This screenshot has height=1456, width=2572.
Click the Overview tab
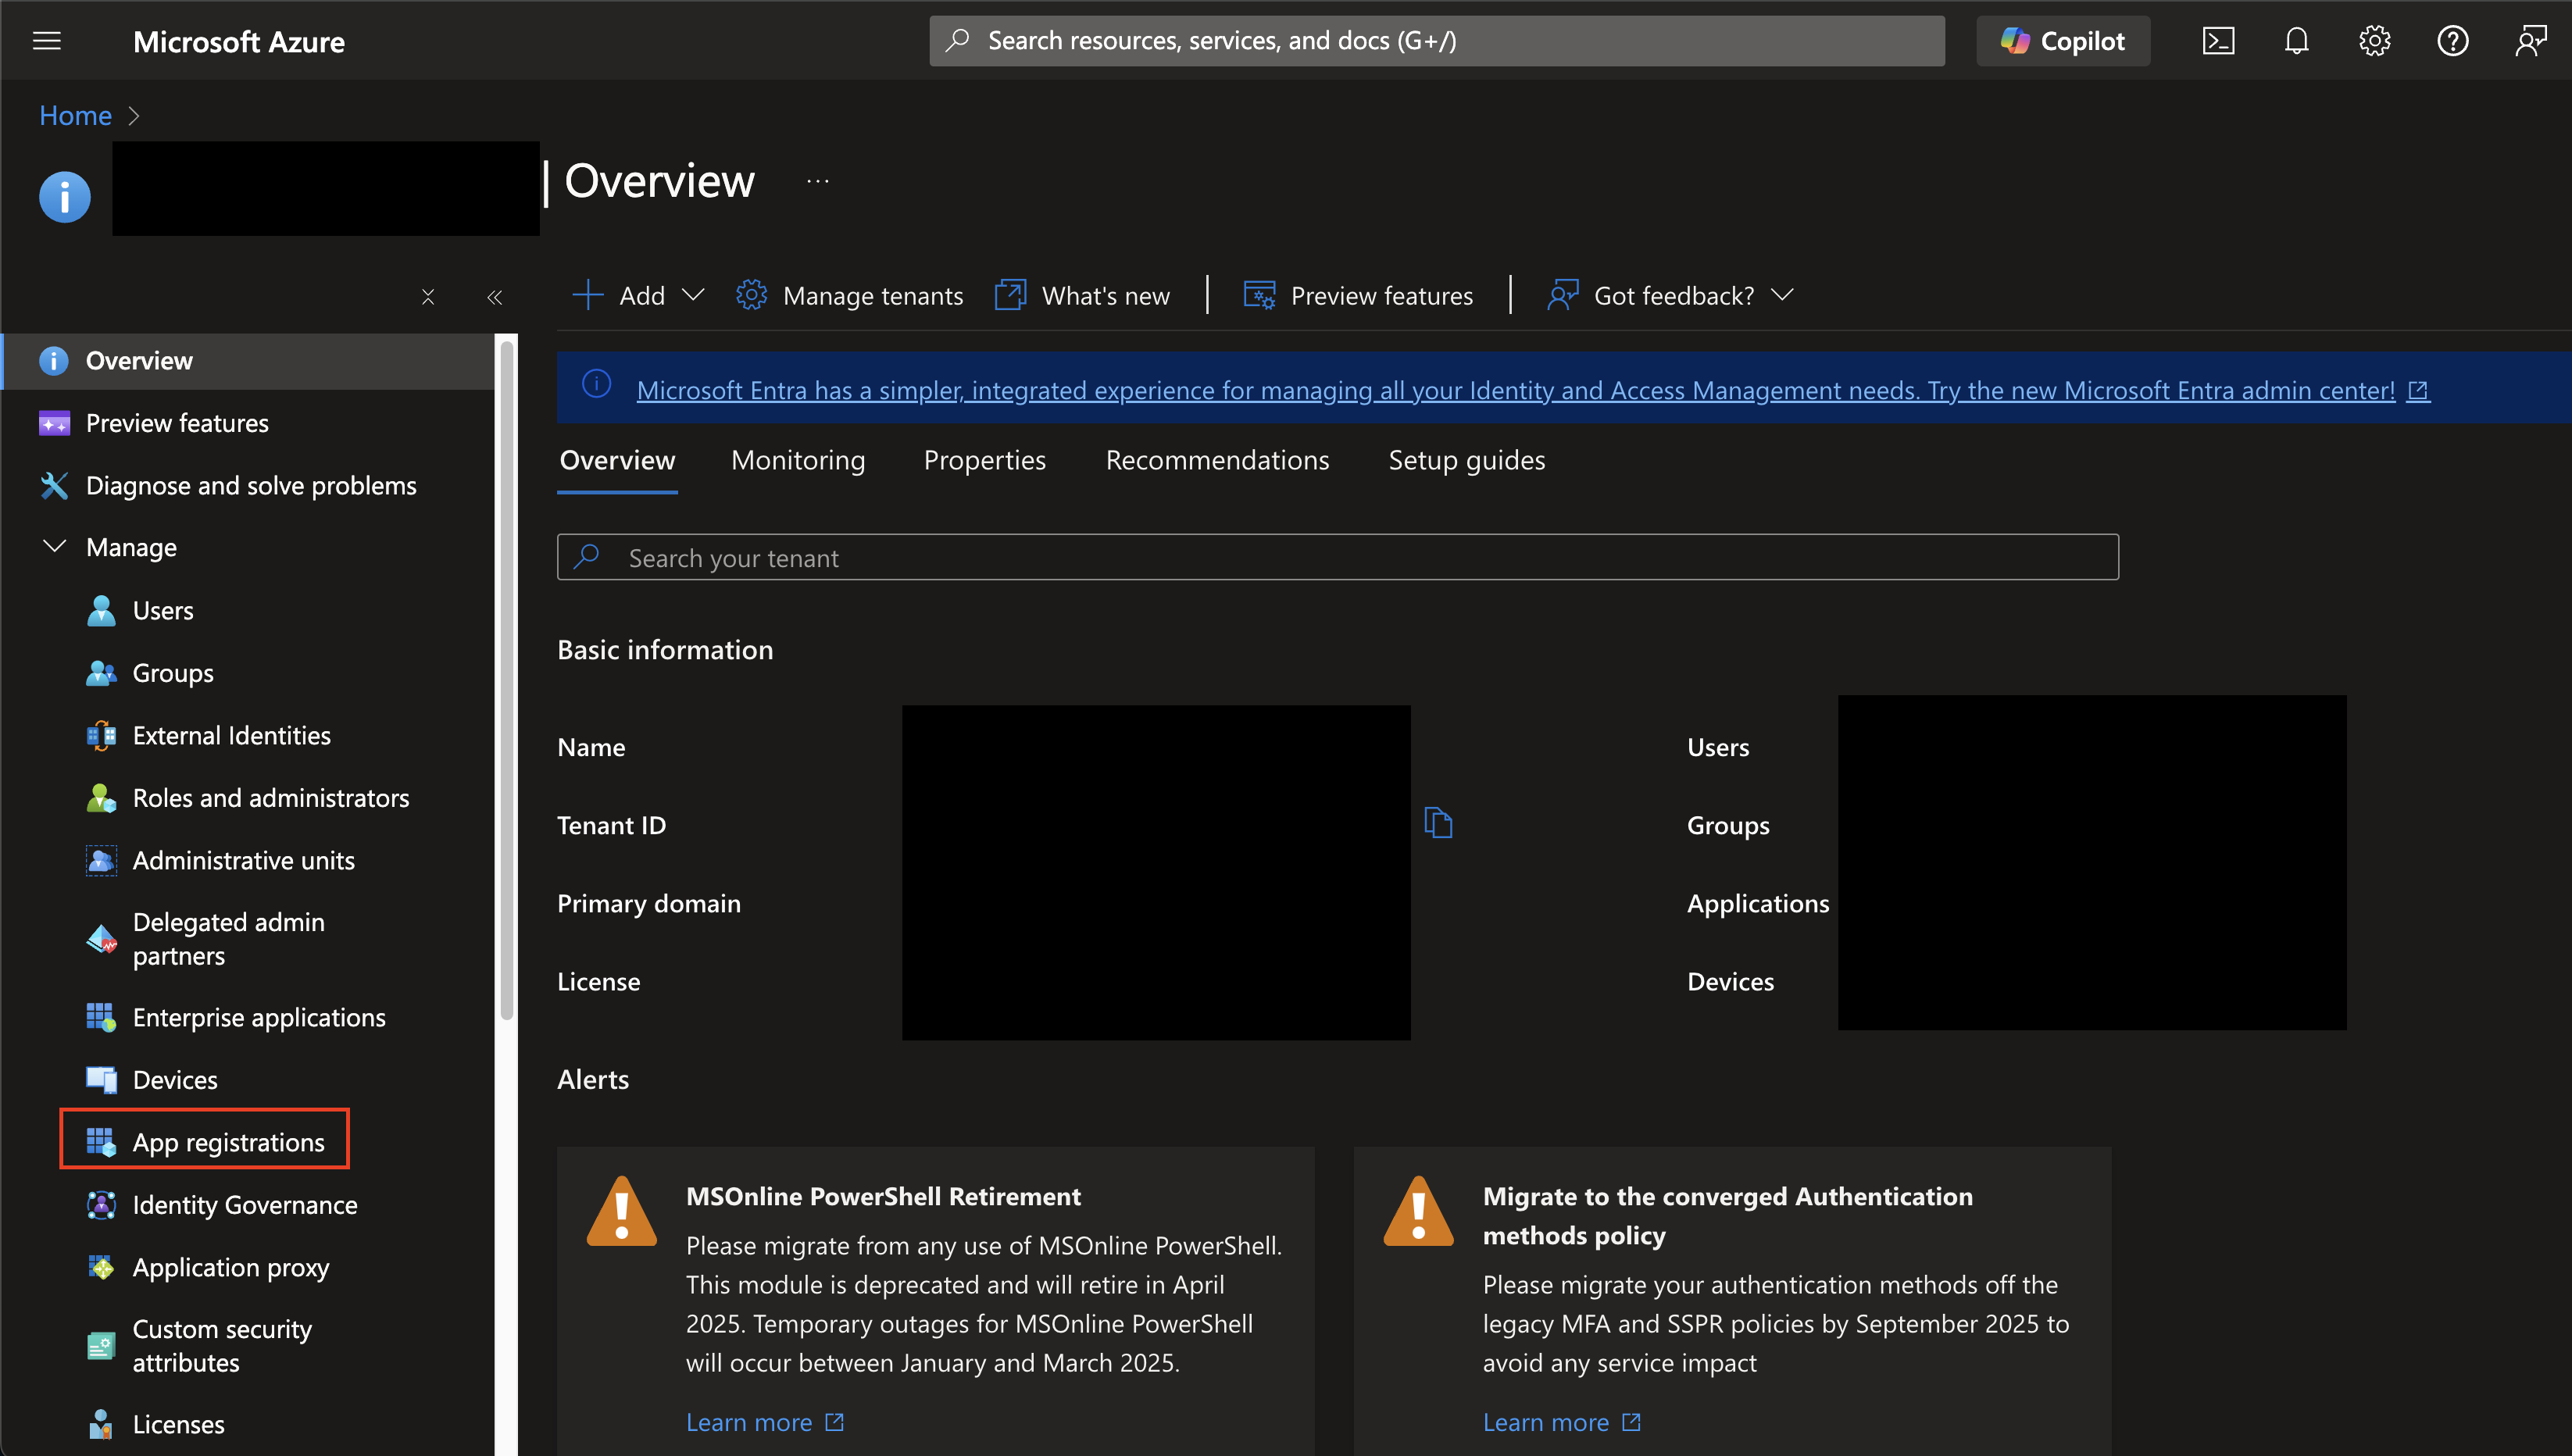coord(618,458)
